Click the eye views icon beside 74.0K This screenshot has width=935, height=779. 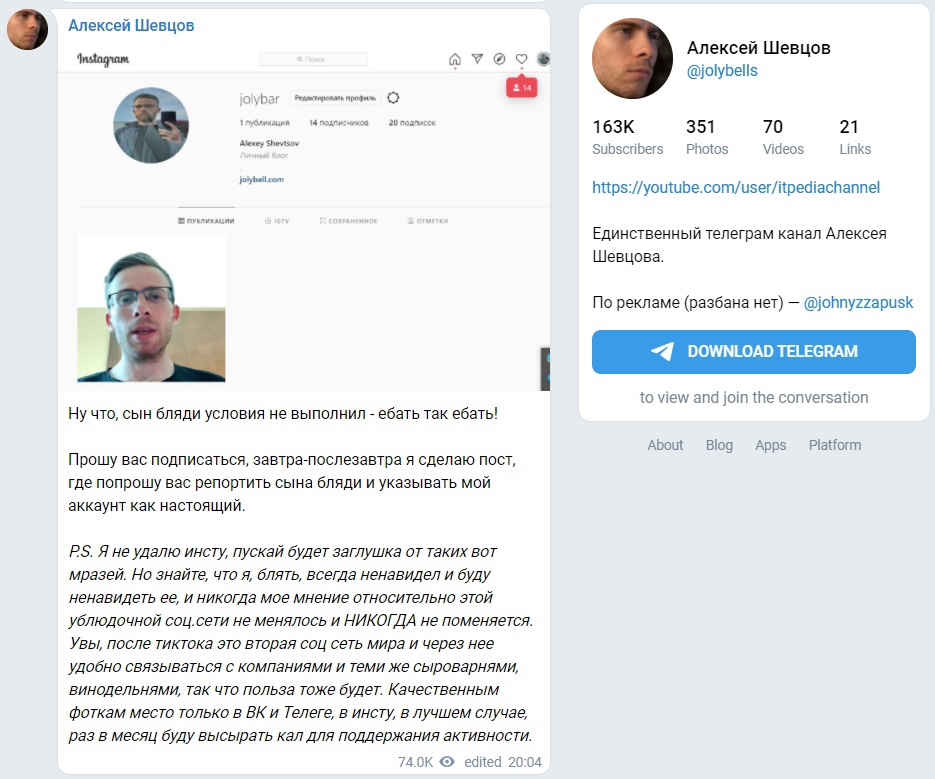tap(447, 762)
